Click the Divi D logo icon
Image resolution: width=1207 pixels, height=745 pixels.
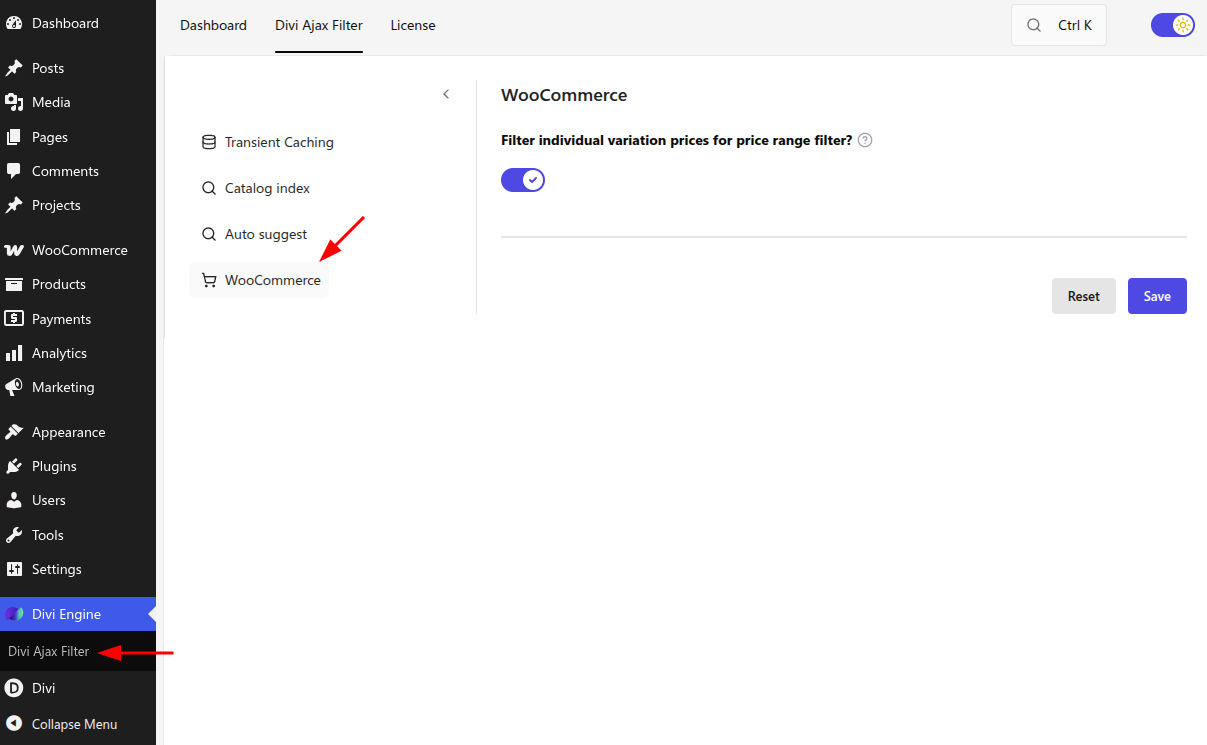point(14,688)
